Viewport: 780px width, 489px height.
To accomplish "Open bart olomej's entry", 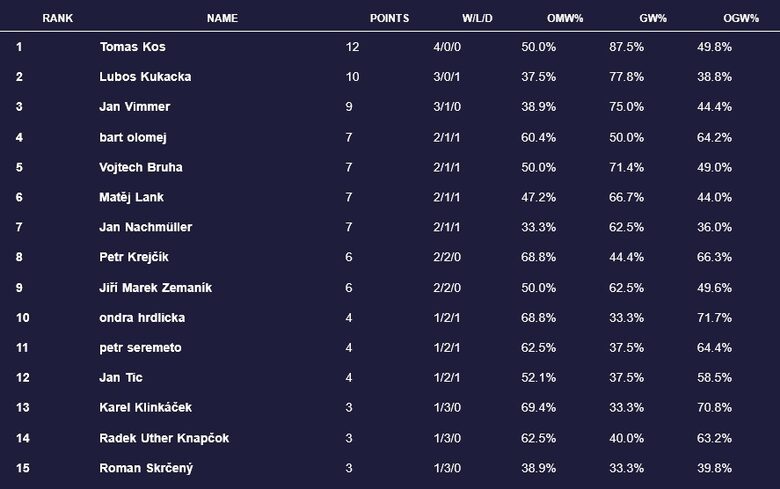I will pos(134,137).
